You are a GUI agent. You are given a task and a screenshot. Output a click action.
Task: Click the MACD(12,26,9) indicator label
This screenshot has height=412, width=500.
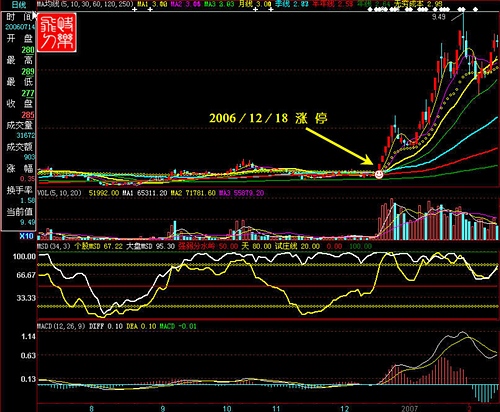point(61,326)
